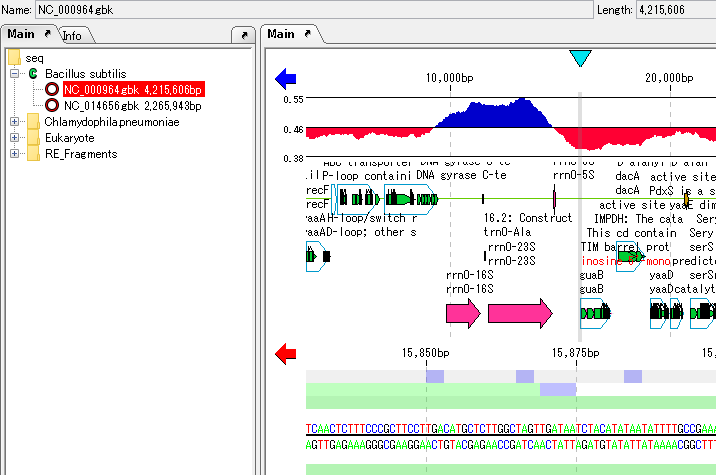Click the 0.55 GC scale value
Viewport: 716px width, 475px height.
pos(293,100)
